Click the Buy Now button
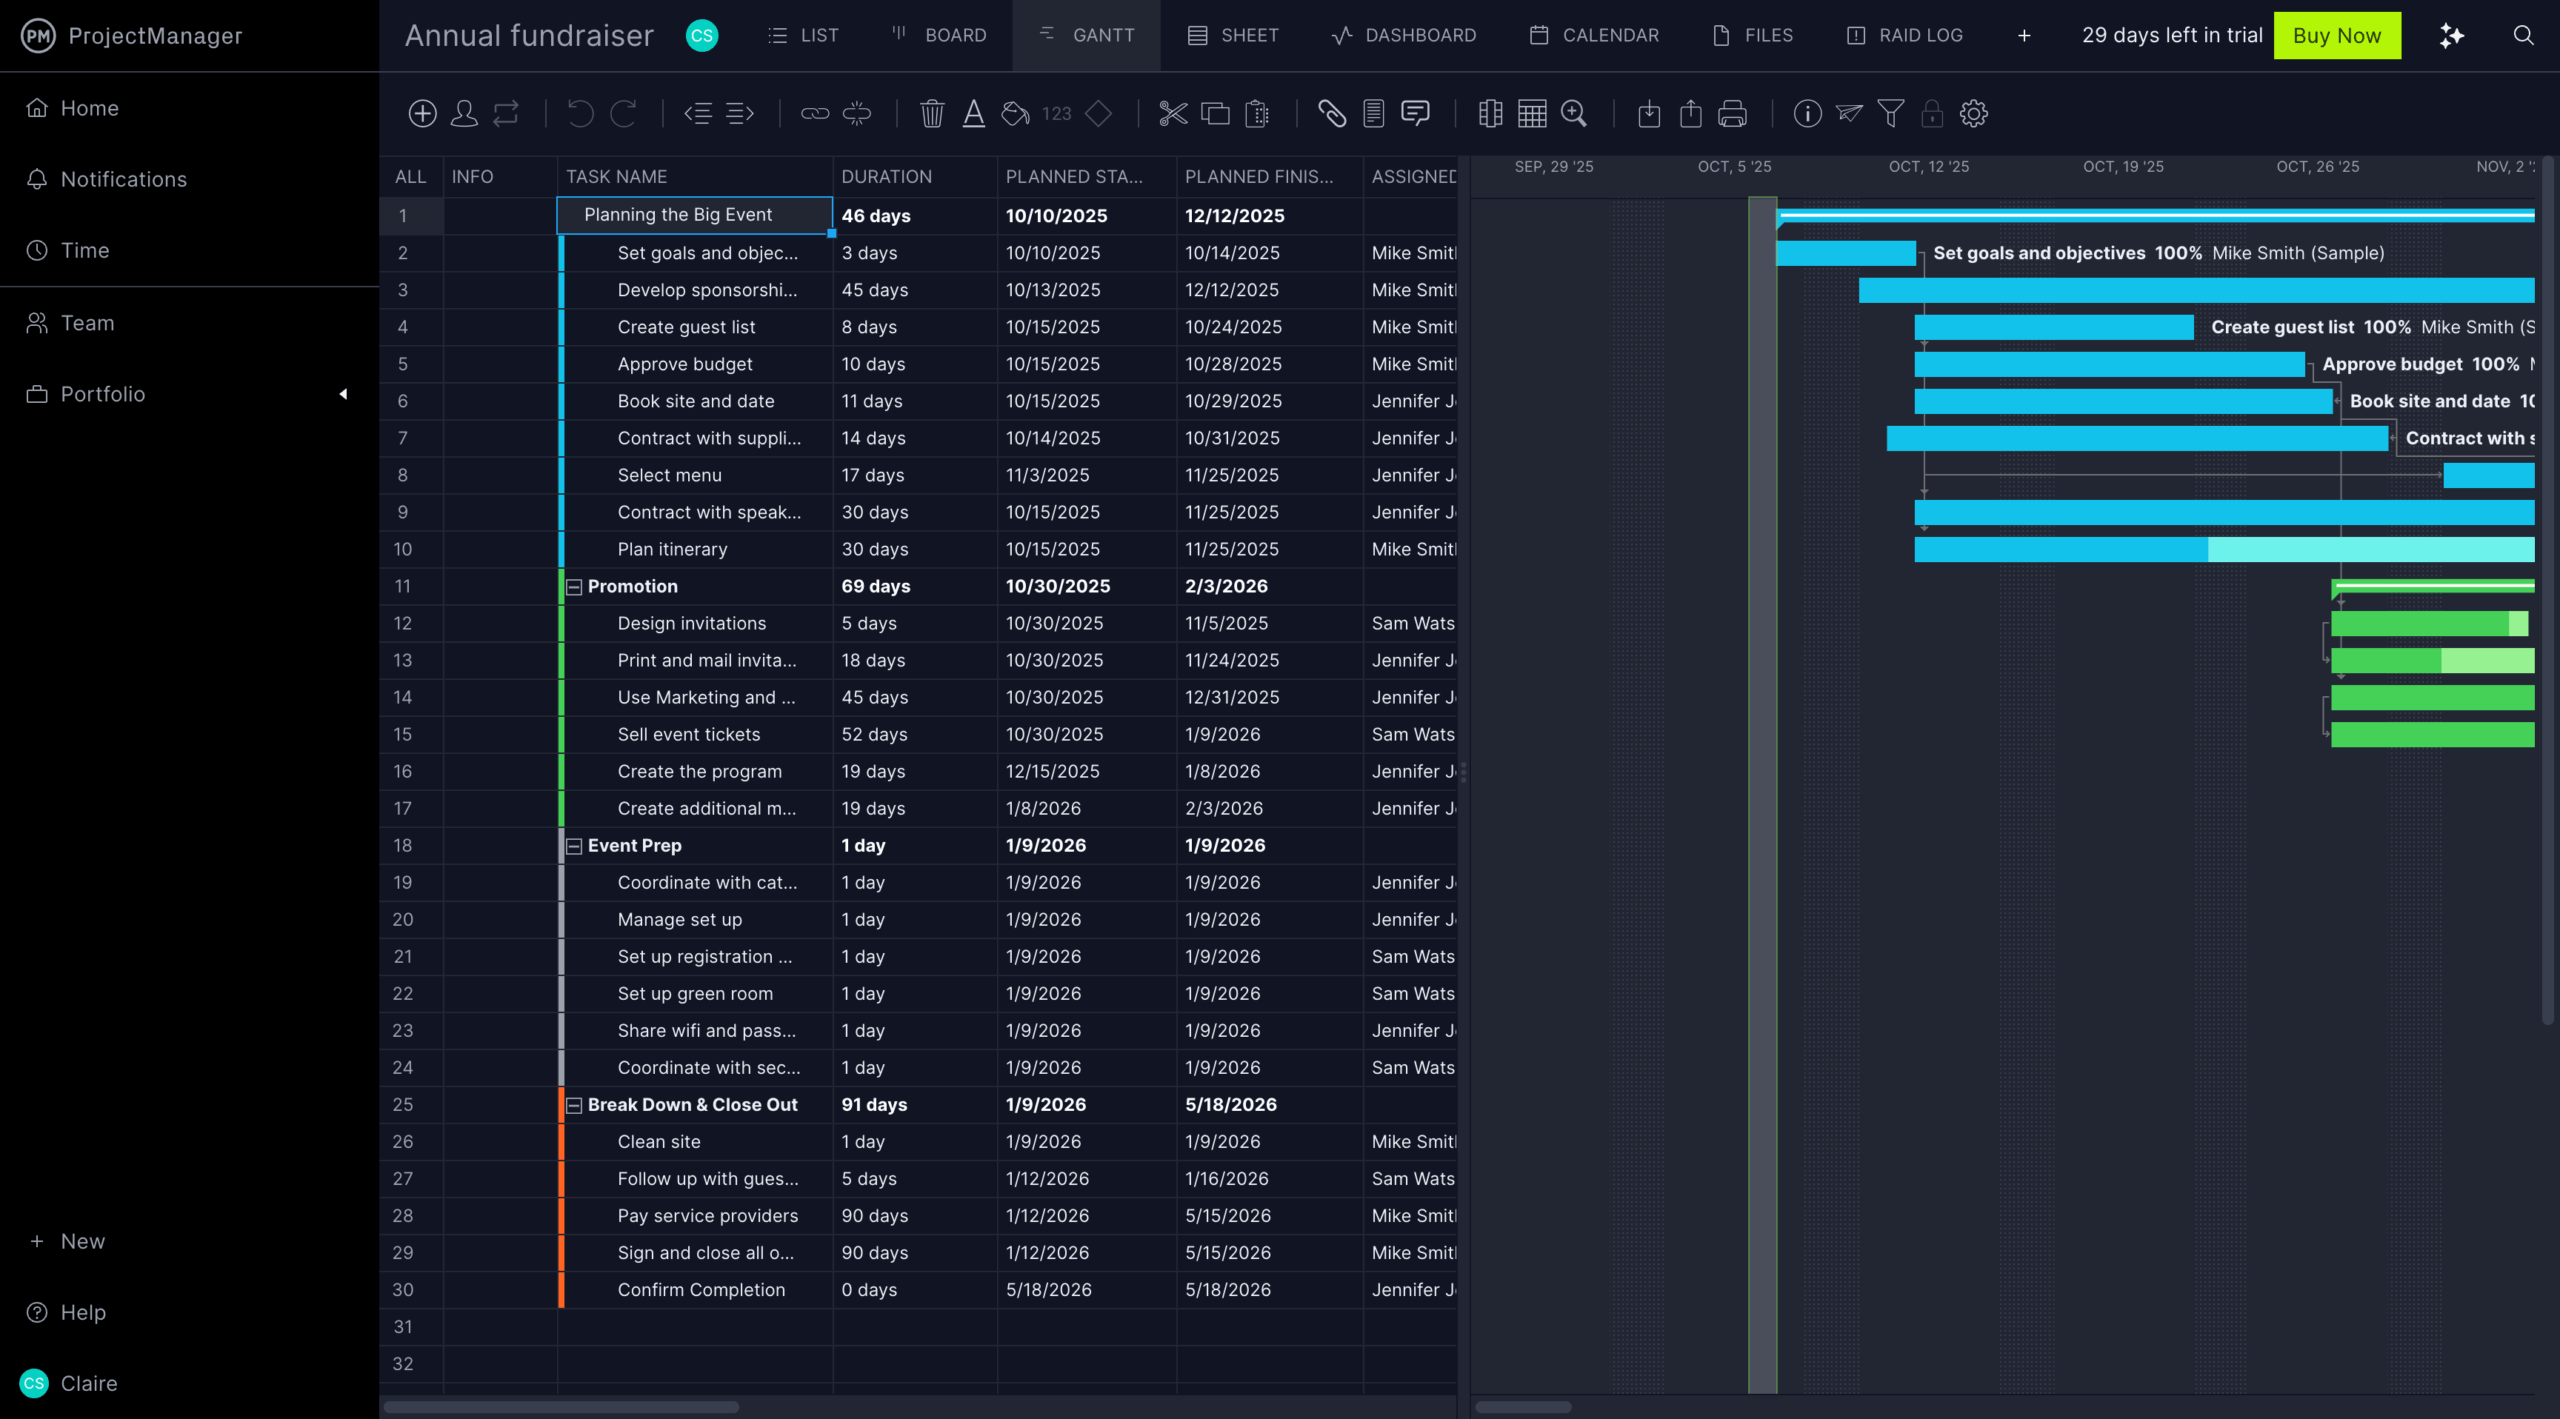The width and height of the screenshot is (2560, 1419). pos(2337,35)
